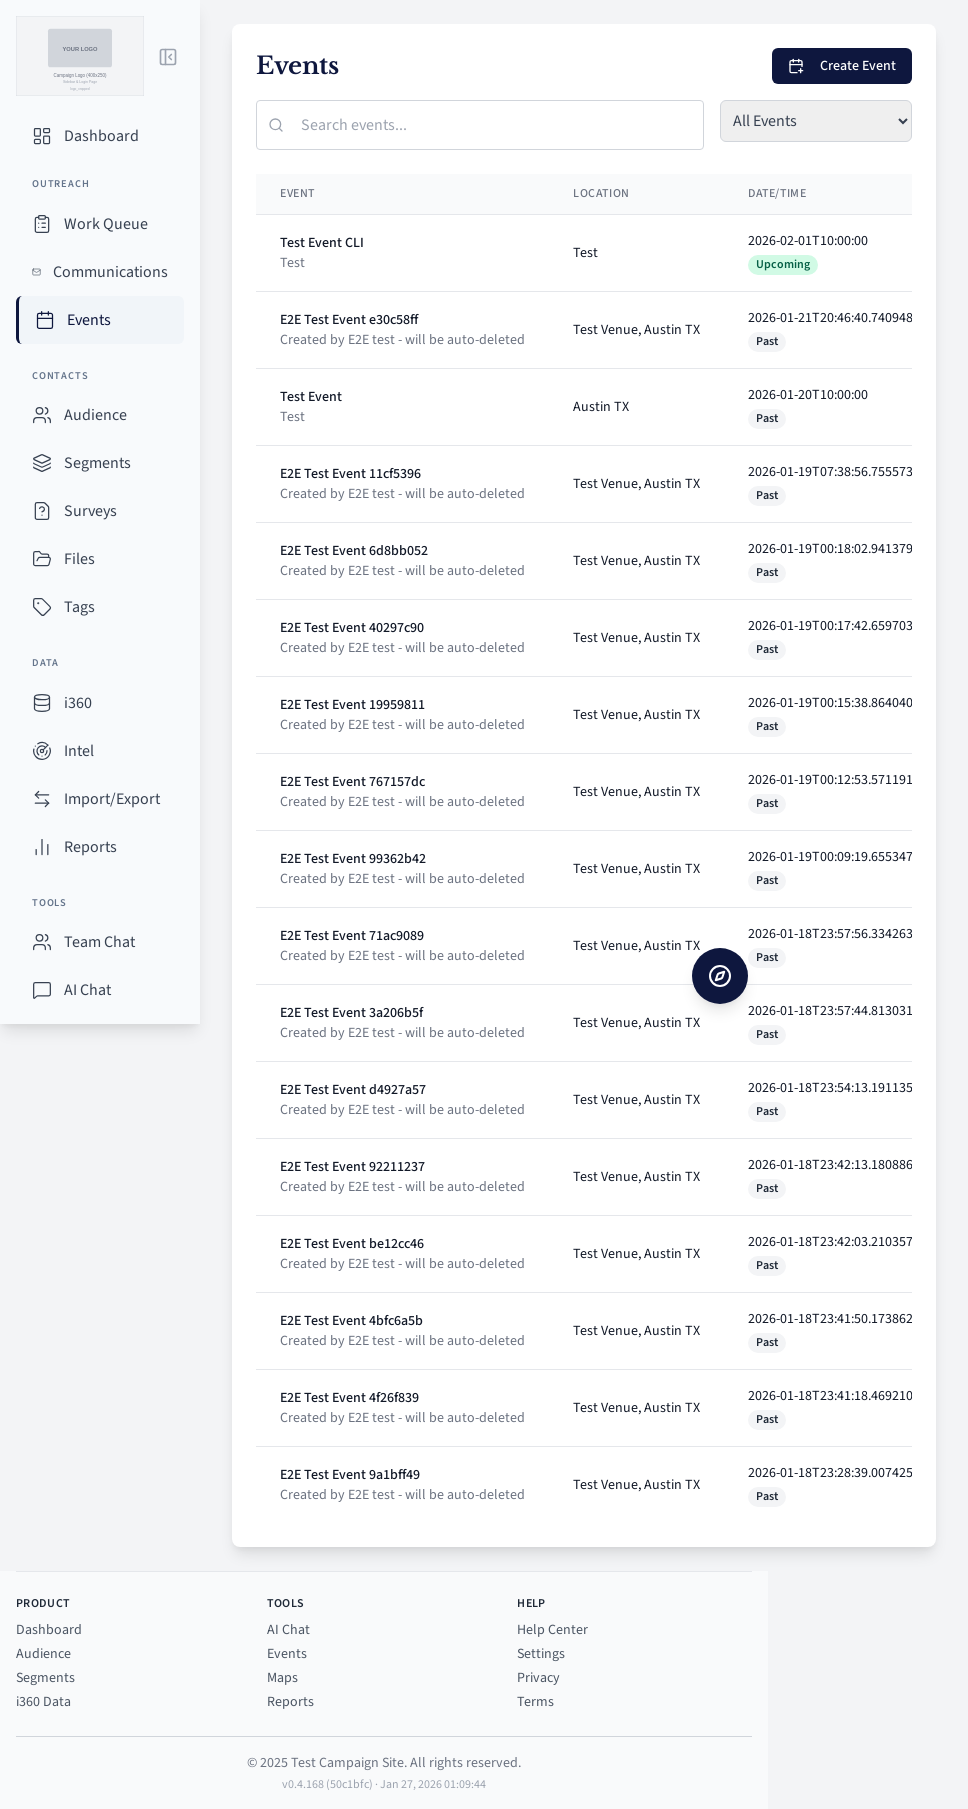
Task: Select Audience in the sidebar menu
Action: click(x=95, y=415)
